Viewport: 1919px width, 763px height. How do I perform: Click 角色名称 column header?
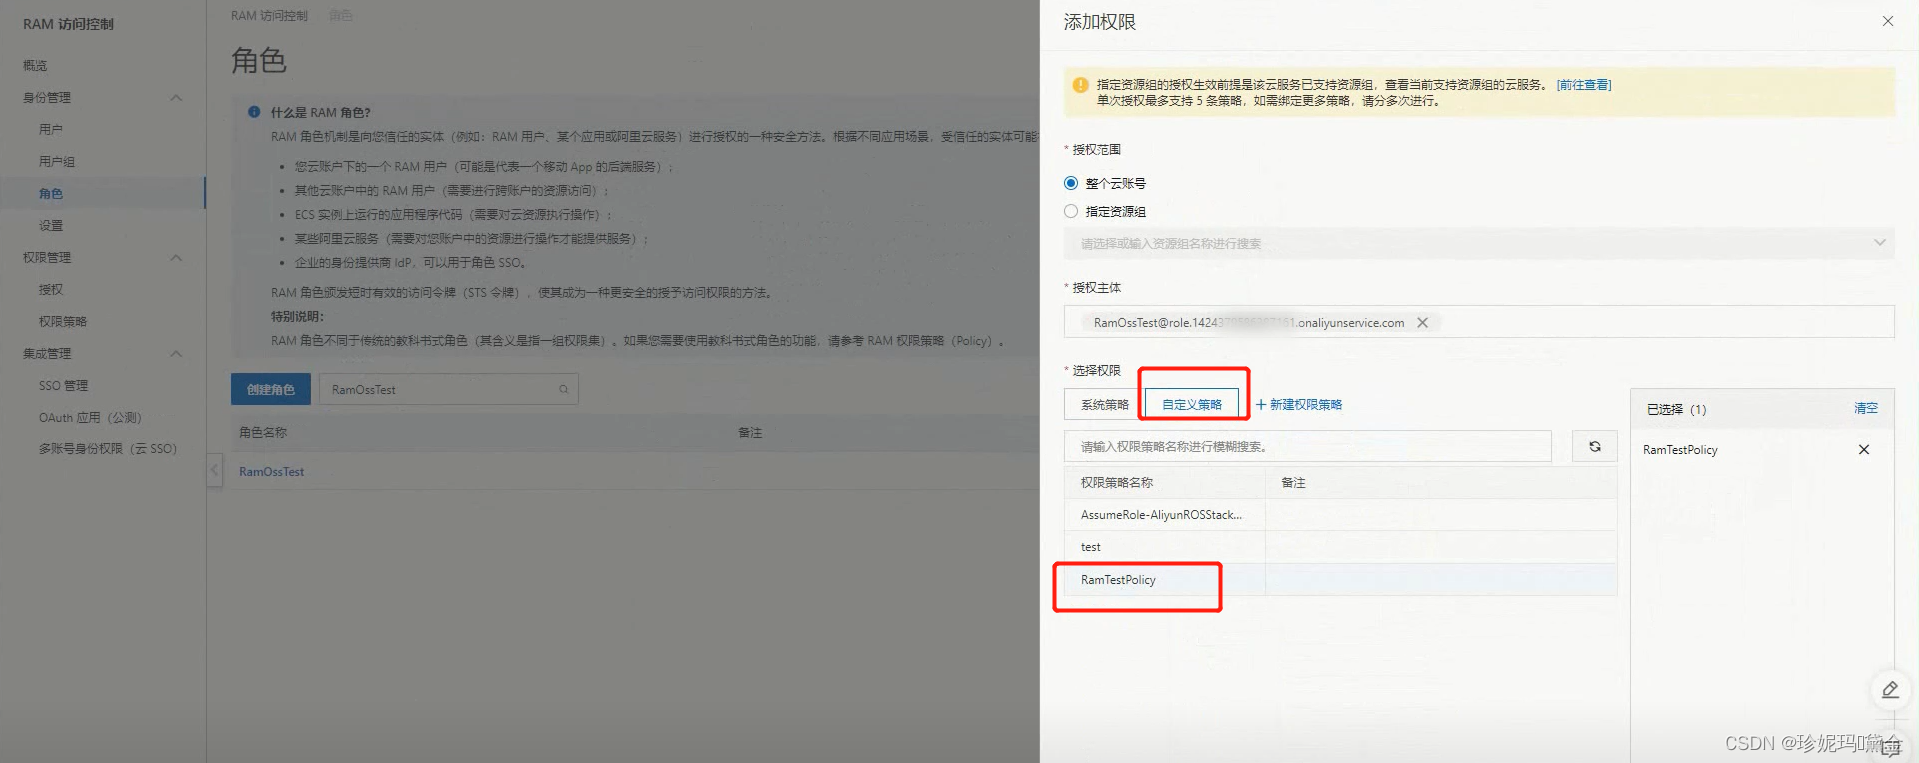[x=262, y=432]
